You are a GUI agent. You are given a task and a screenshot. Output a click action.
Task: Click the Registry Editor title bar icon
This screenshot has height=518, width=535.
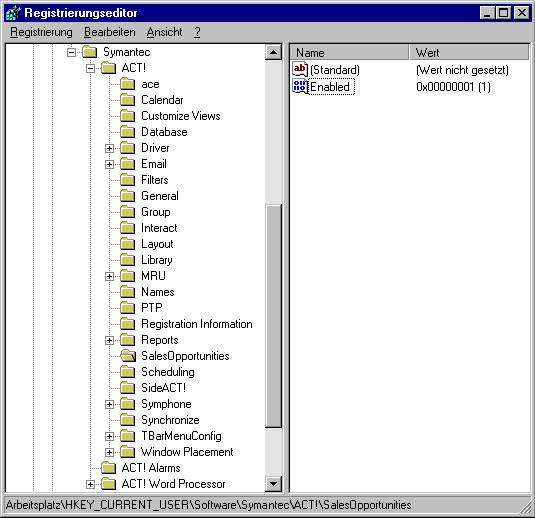pyautogui.click(x=14, y=13)
